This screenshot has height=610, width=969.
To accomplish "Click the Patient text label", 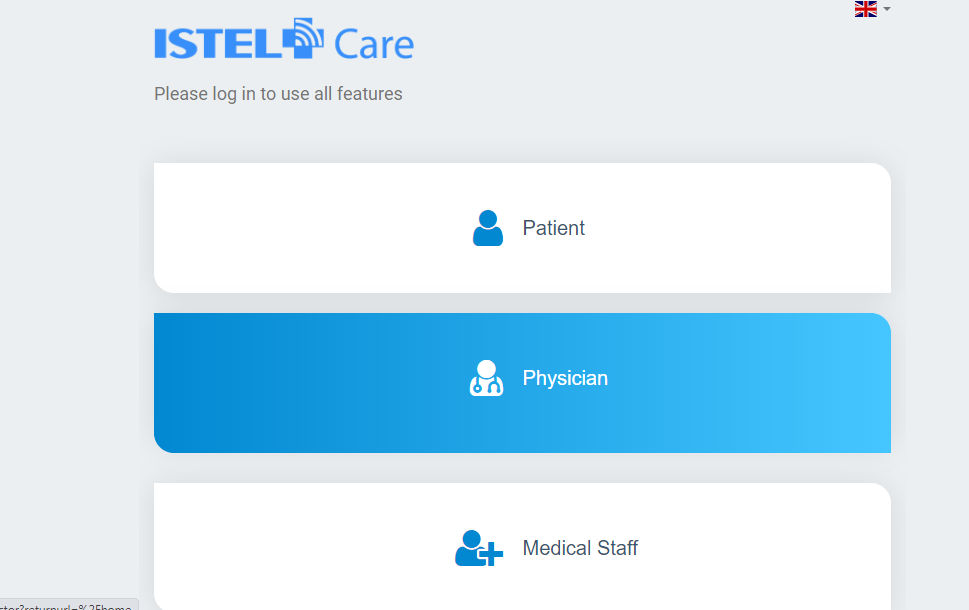I will tap(554, 228).
